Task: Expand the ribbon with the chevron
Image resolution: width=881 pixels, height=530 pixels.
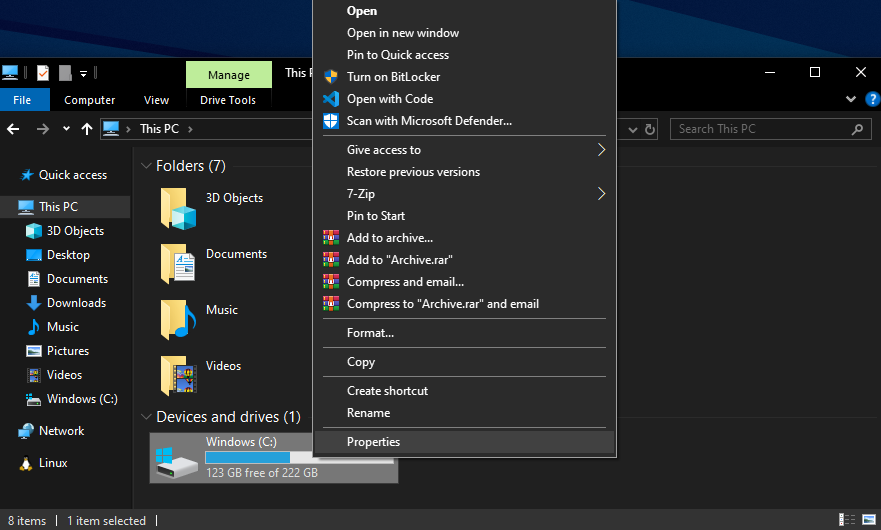Action: pyautogui.click(x=851, y=99)
